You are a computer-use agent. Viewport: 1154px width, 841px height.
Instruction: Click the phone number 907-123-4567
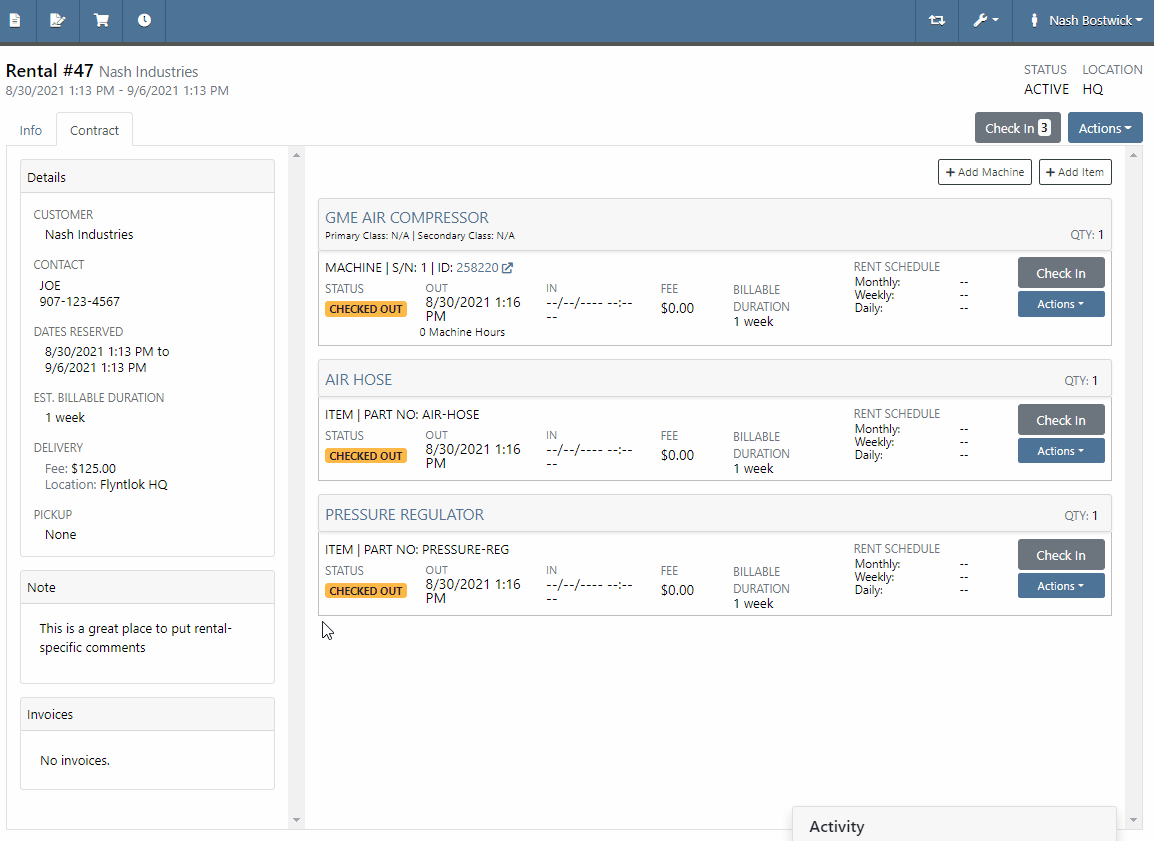click(x=79, y=302)
